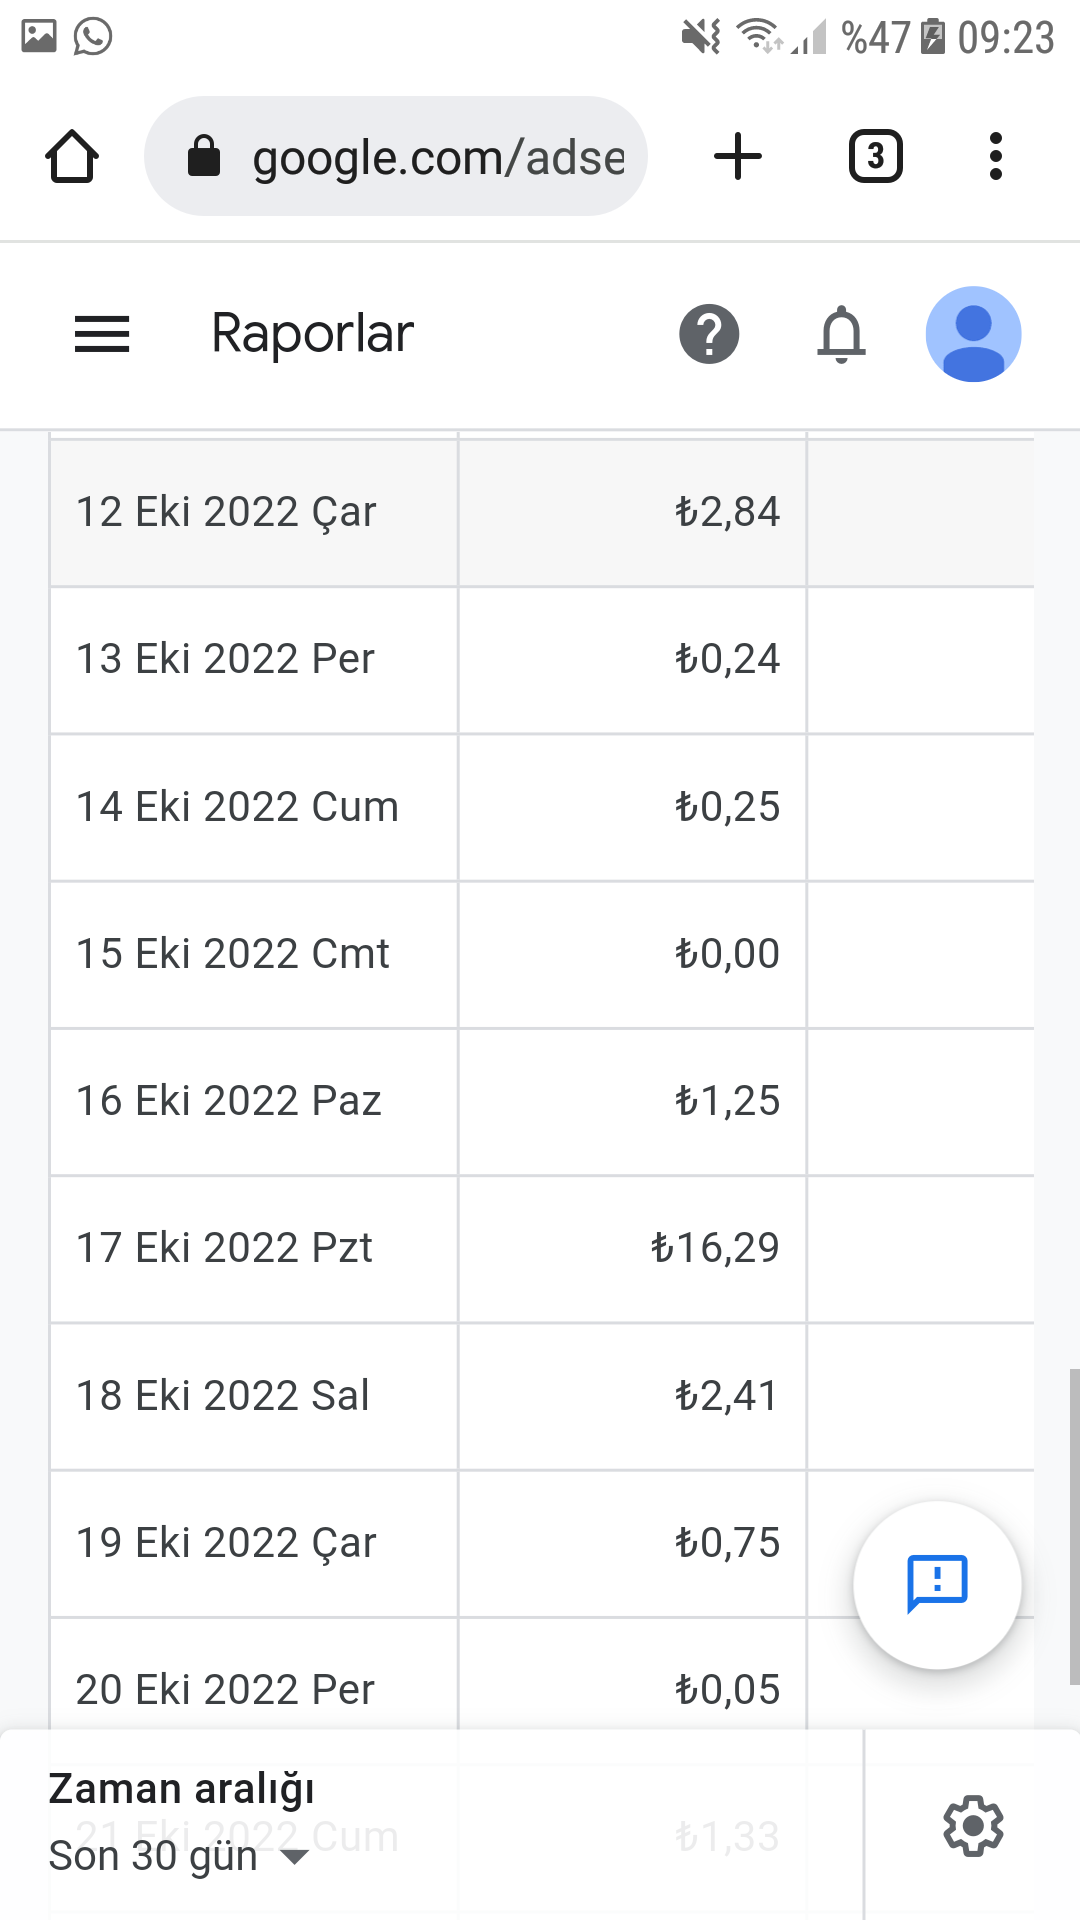Select the 17 Eki 2022 Pzt row
1080x1920 pixels.
point(542,1248)
